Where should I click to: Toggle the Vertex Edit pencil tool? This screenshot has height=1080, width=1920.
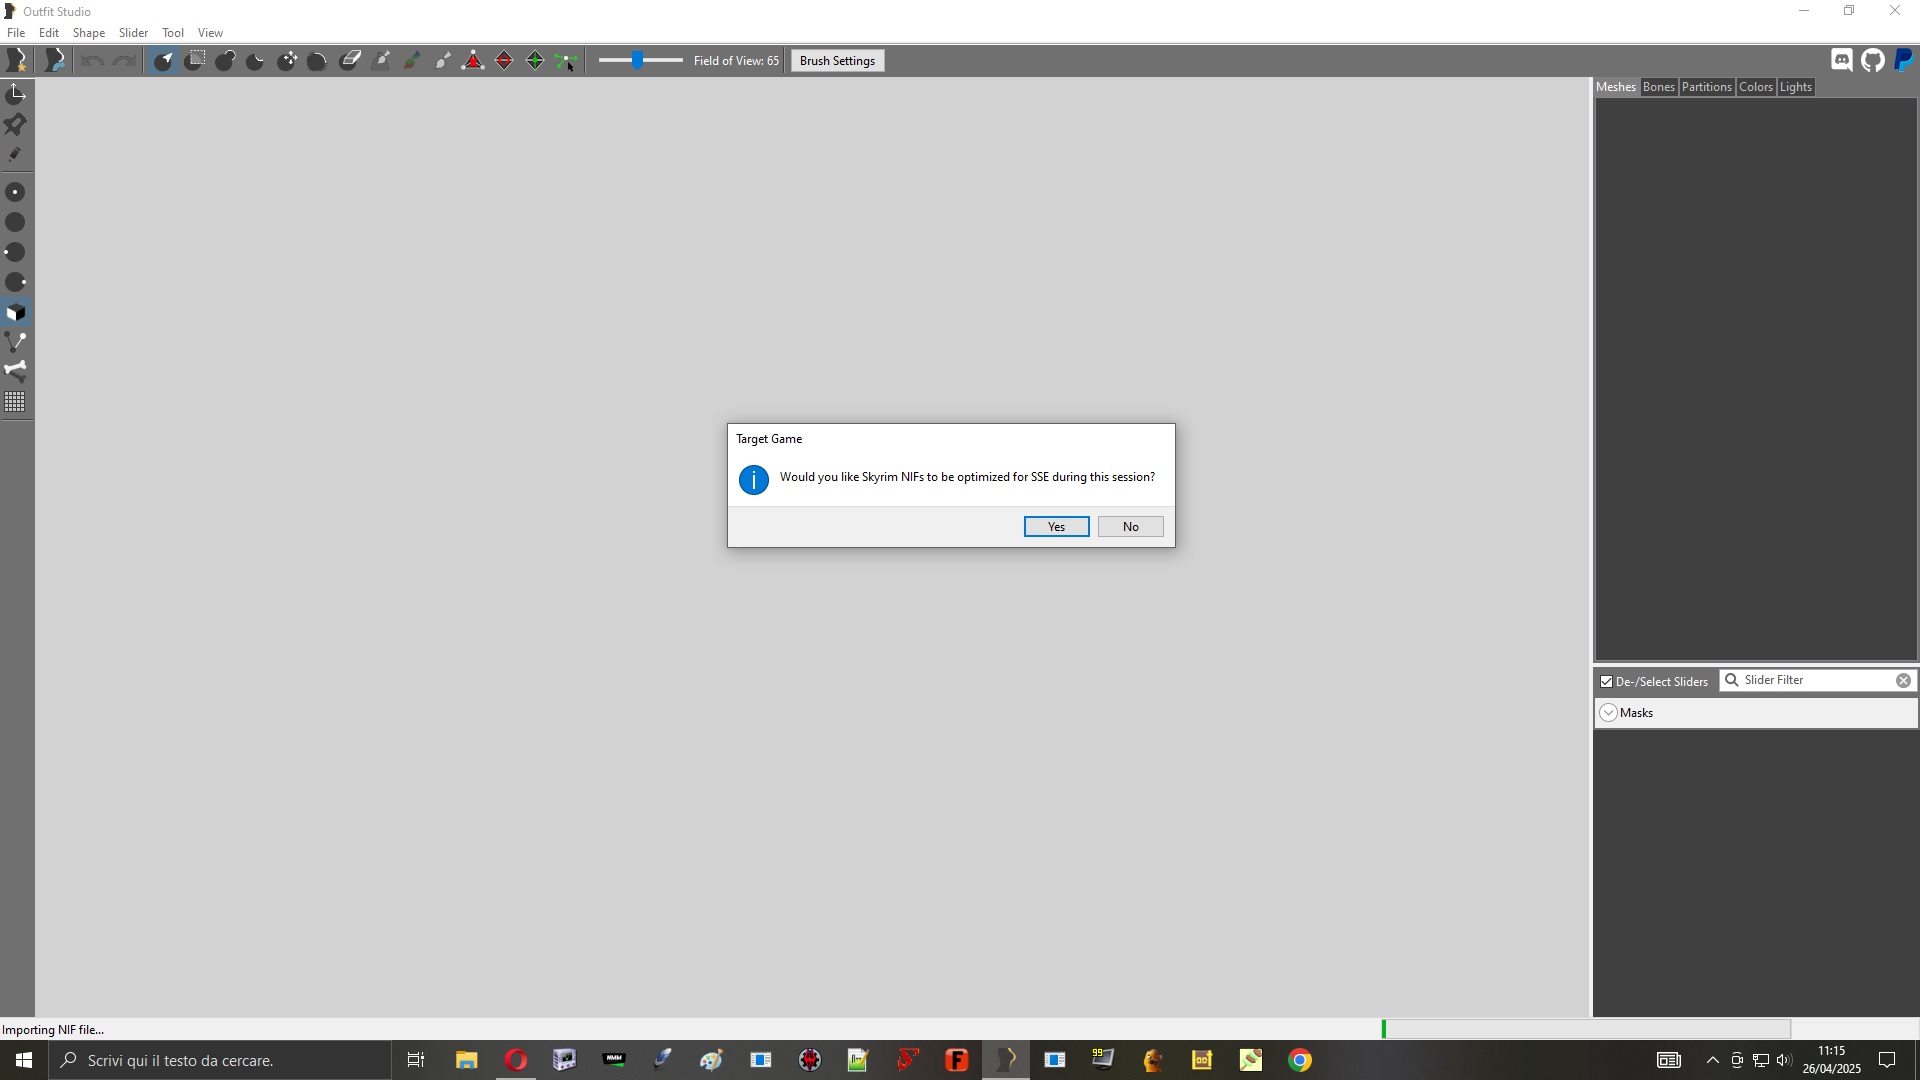16,155
